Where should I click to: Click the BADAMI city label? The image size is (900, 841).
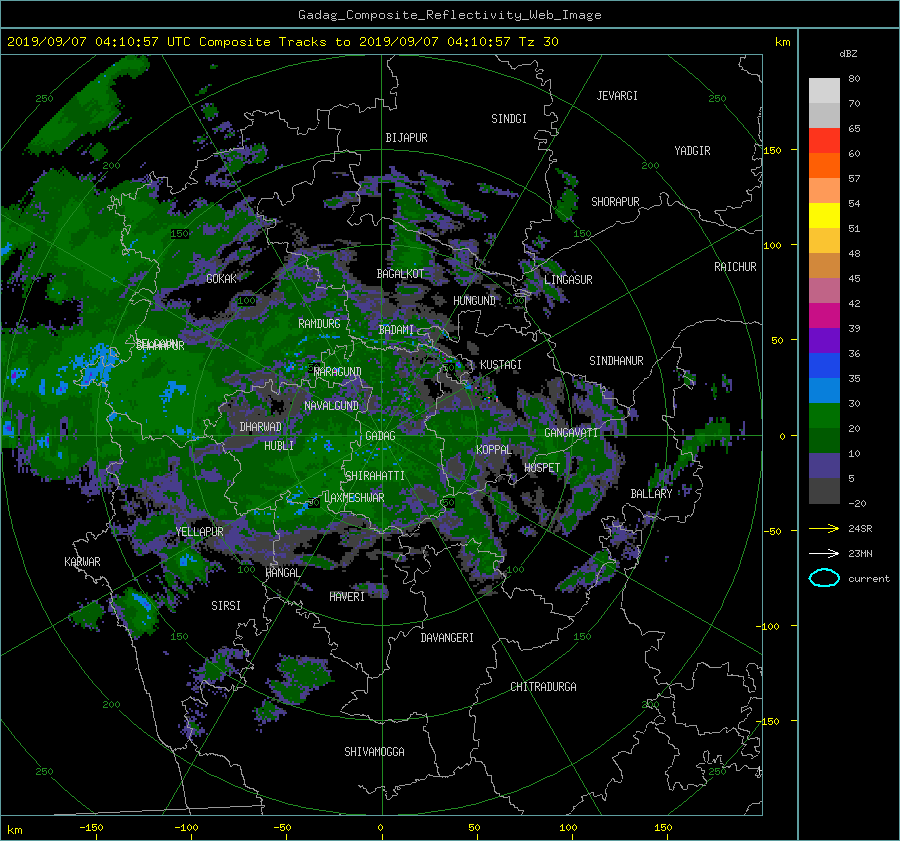click(x=396, y=330)
